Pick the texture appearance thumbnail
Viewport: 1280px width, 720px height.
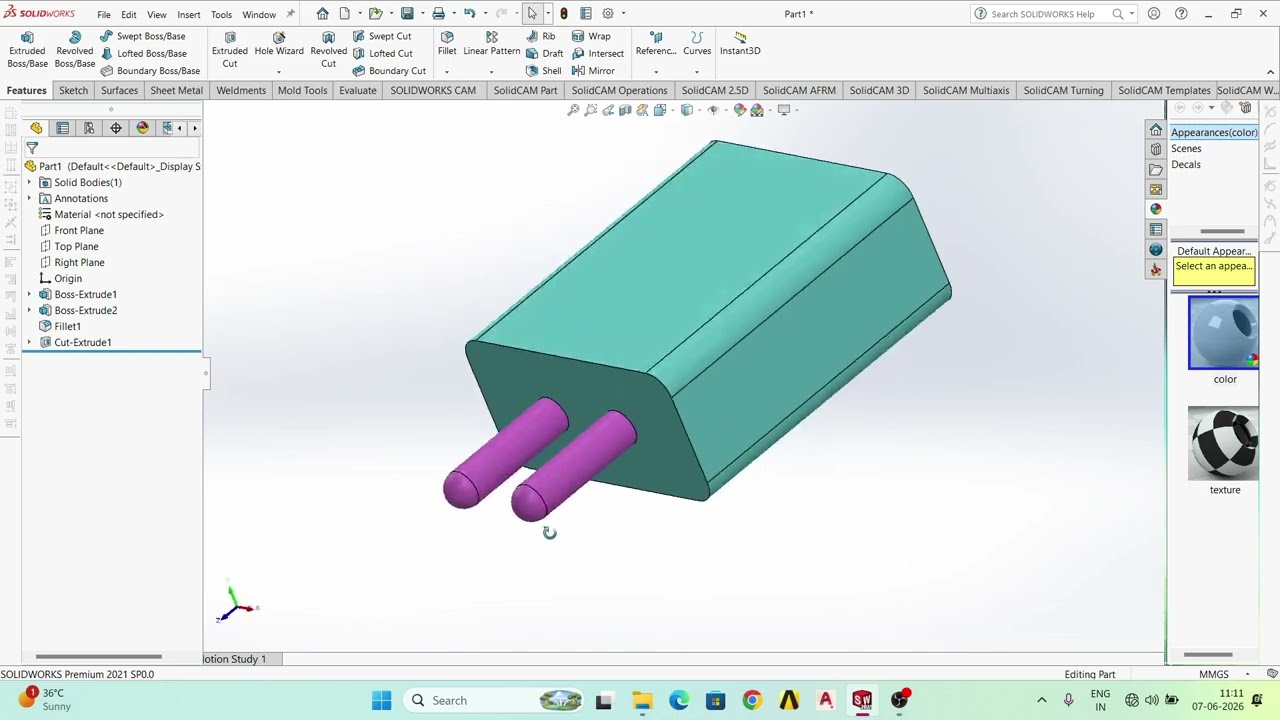point(1224,443)
